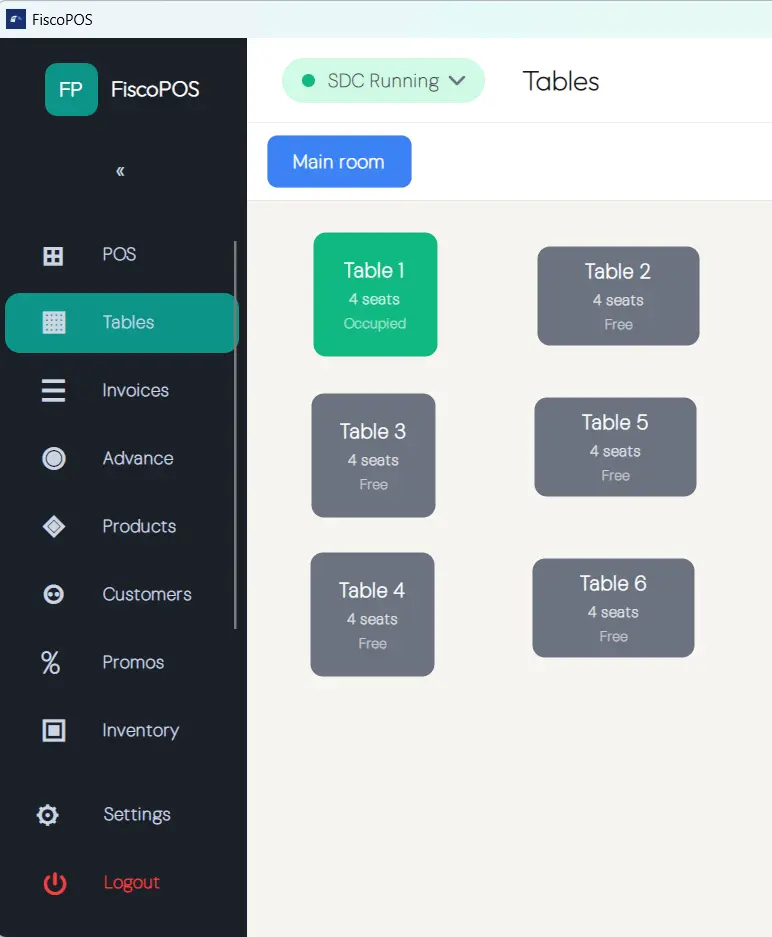
Task: Open occupied Table 1 card
Action: (x=375, y=295)
